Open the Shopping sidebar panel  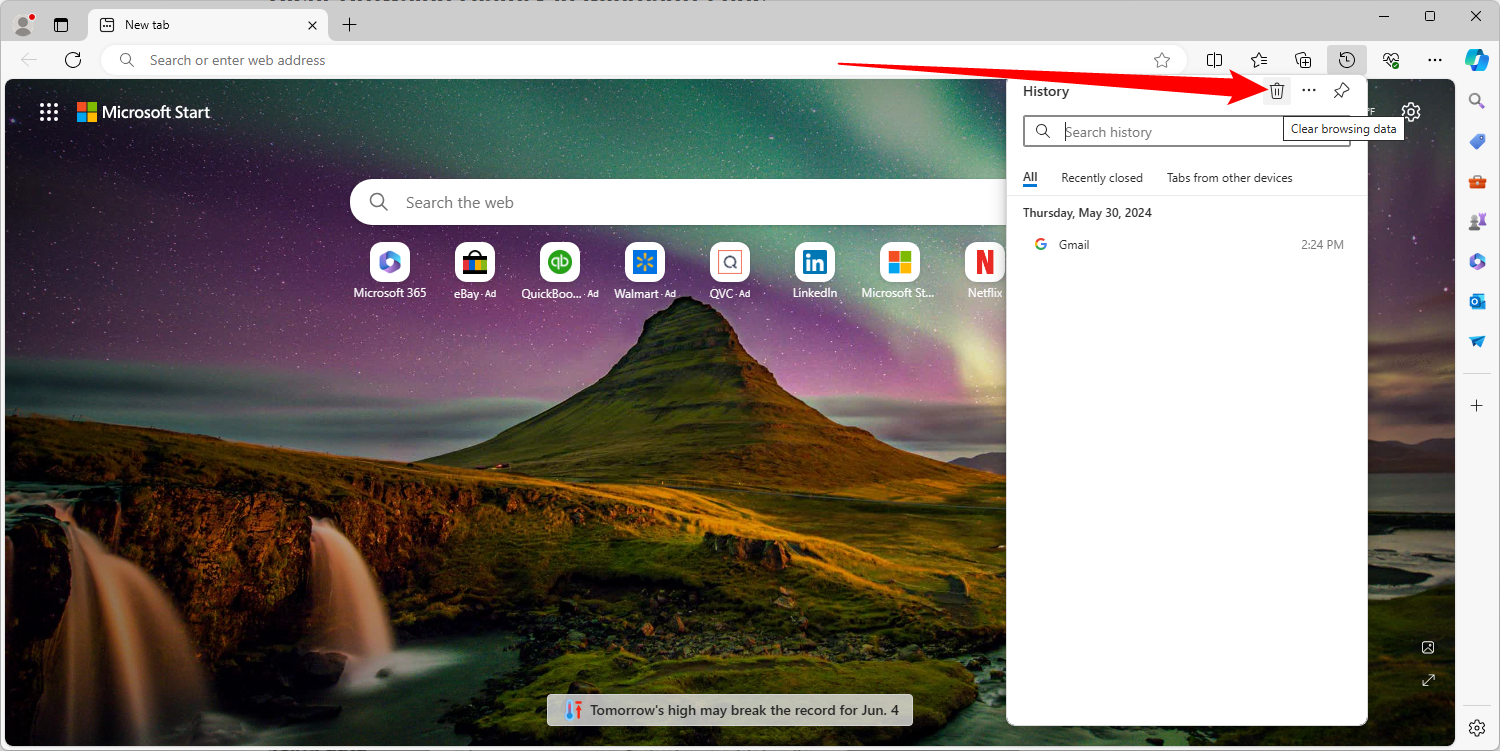[x=1476, y=141]
